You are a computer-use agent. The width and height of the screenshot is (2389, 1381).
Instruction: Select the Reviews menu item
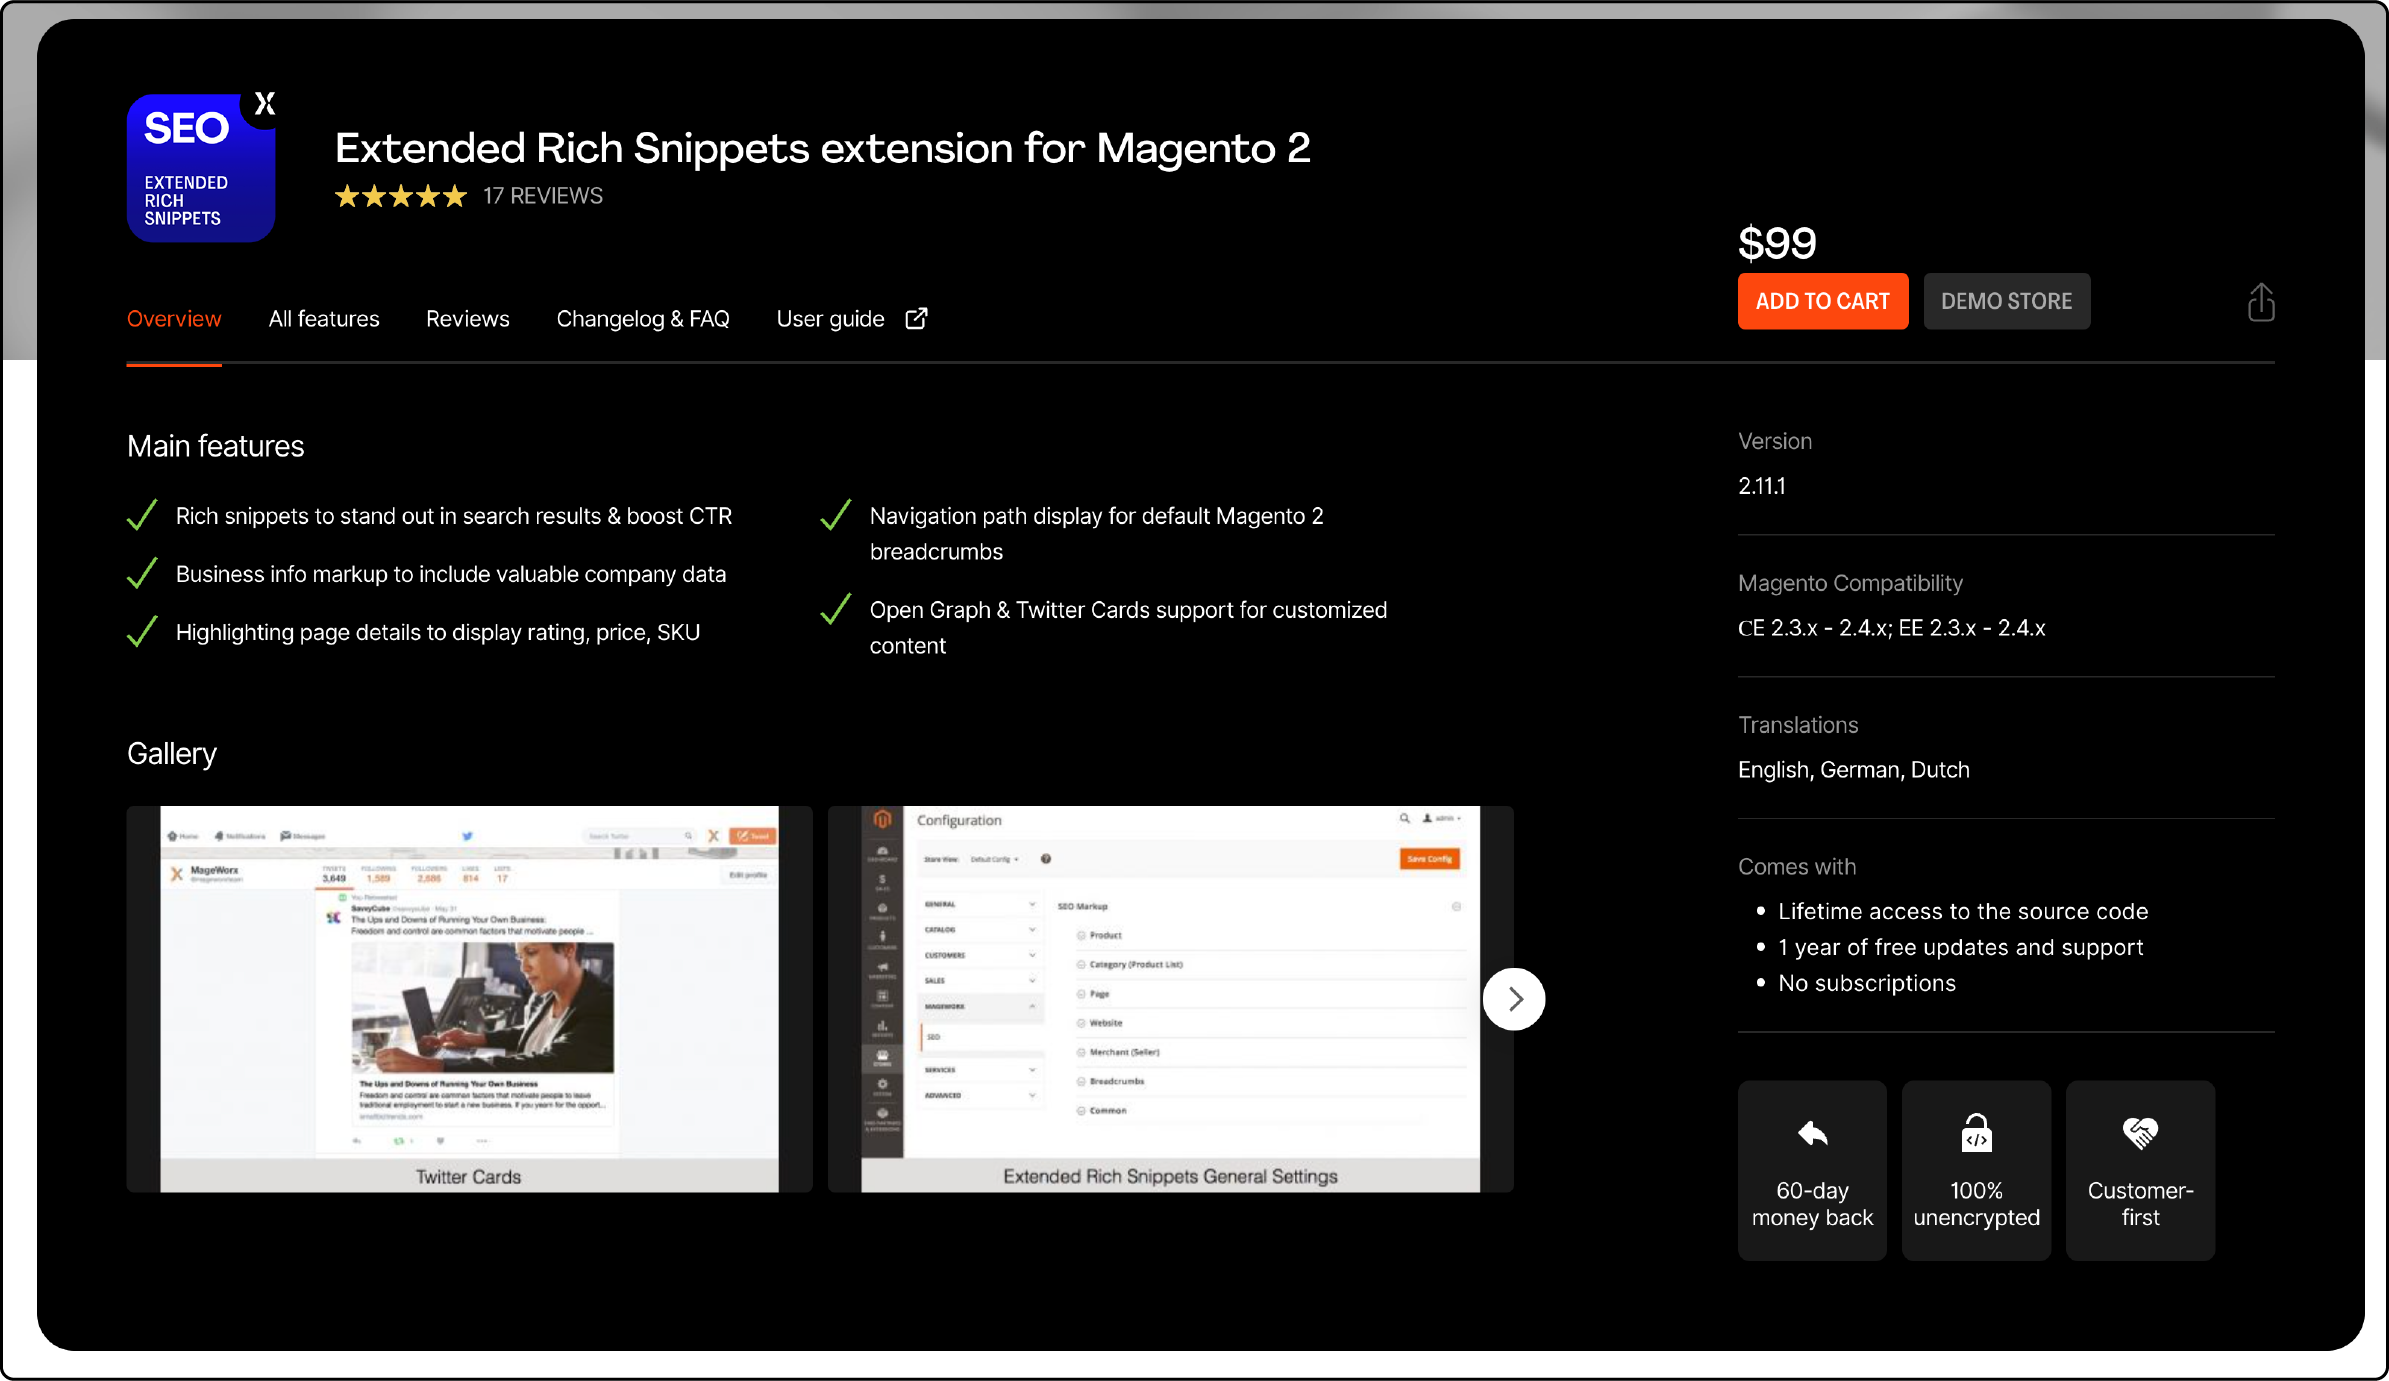[465, 319]
